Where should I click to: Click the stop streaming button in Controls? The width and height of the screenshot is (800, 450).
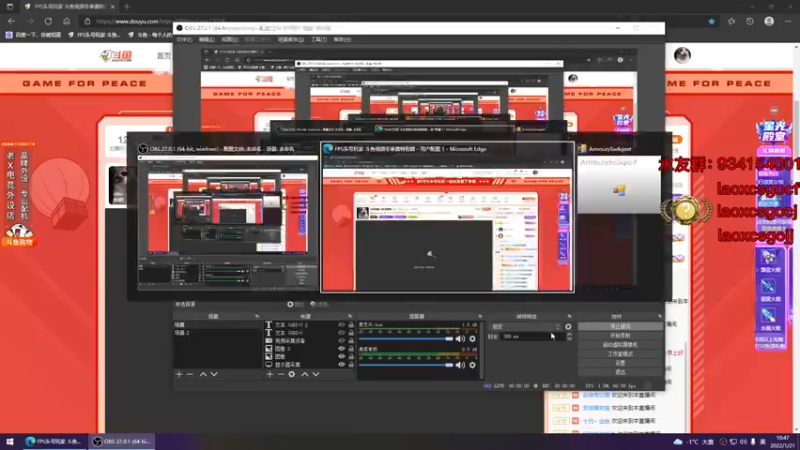point(620,327)
